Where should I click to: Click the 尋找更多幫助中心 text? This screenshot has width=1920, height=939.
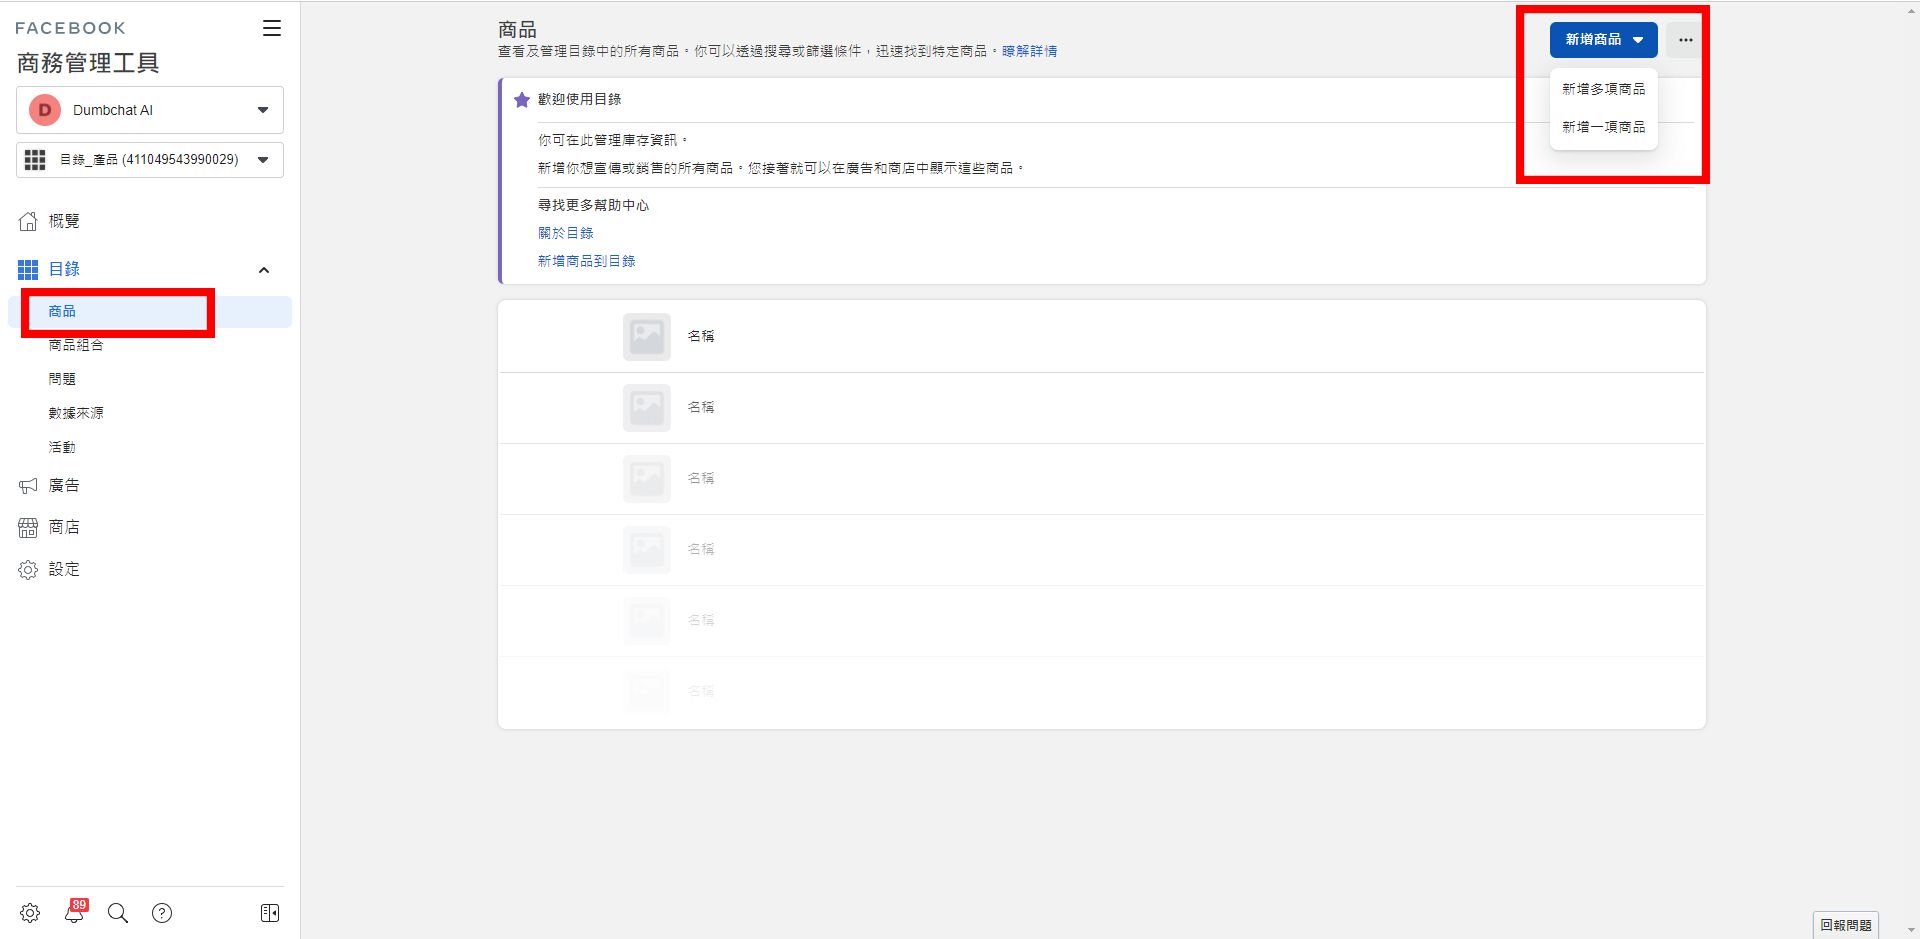click(x=593, y=205)
